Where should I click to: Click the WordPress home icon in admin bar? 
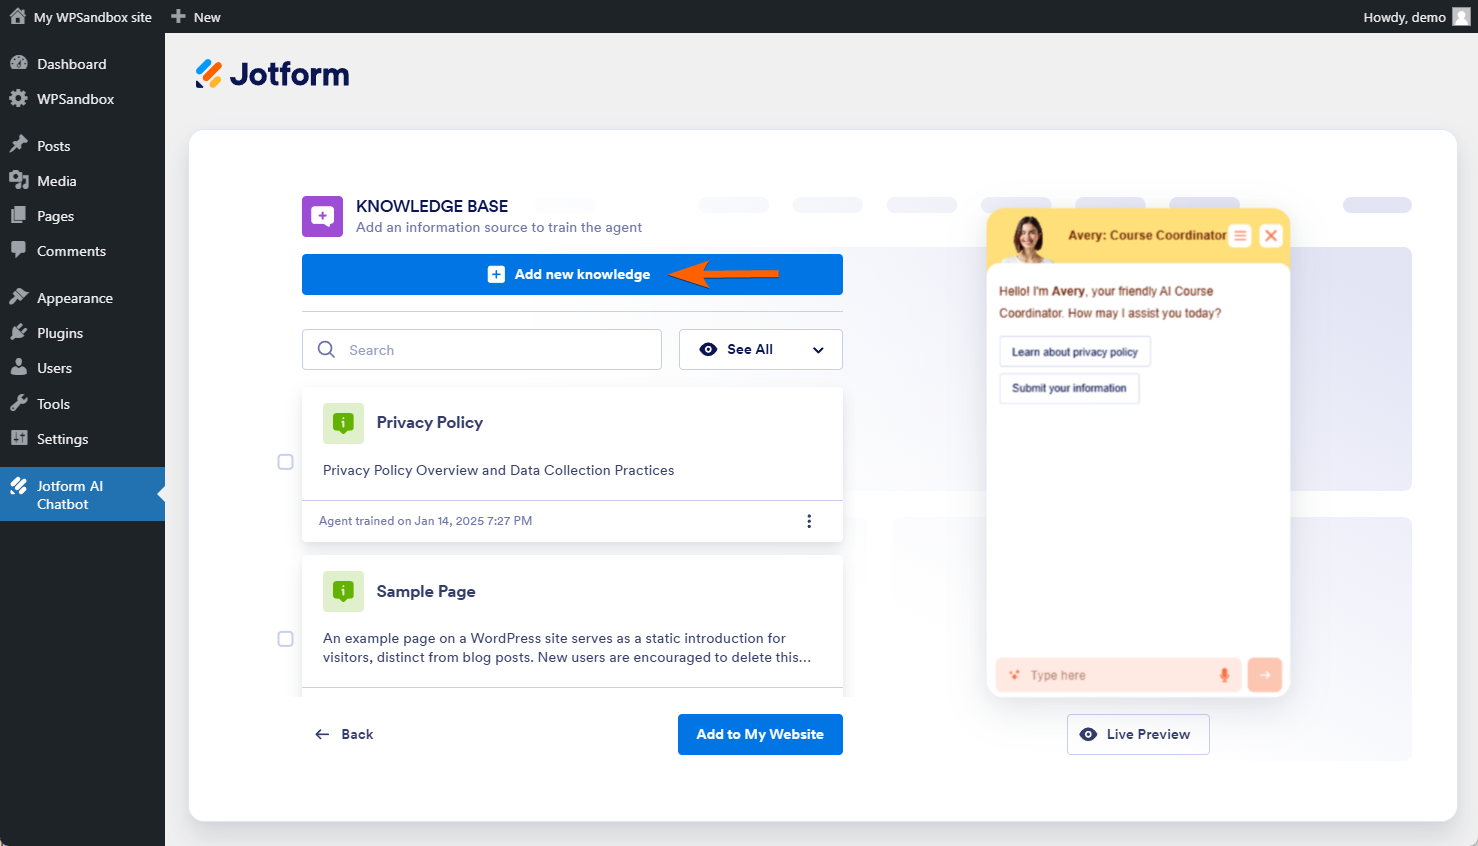pos(18,16)
